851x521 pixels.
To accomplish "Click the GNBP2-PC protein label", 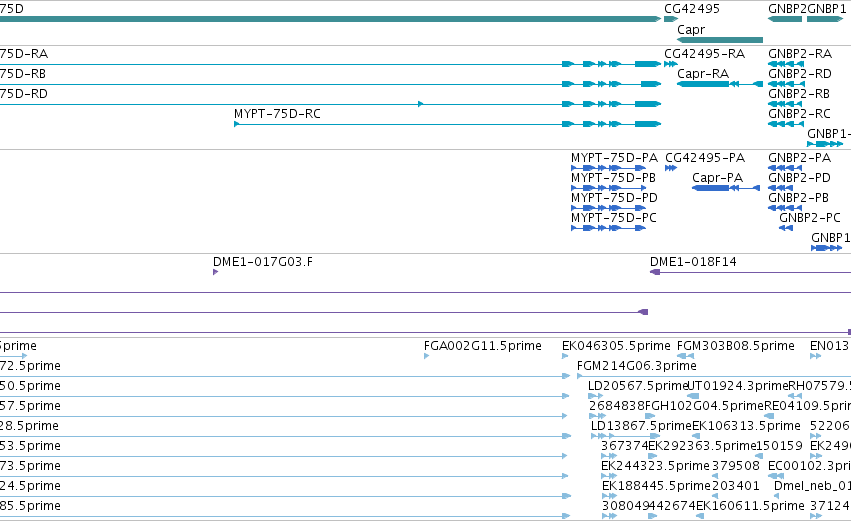I will coord(810,218).
